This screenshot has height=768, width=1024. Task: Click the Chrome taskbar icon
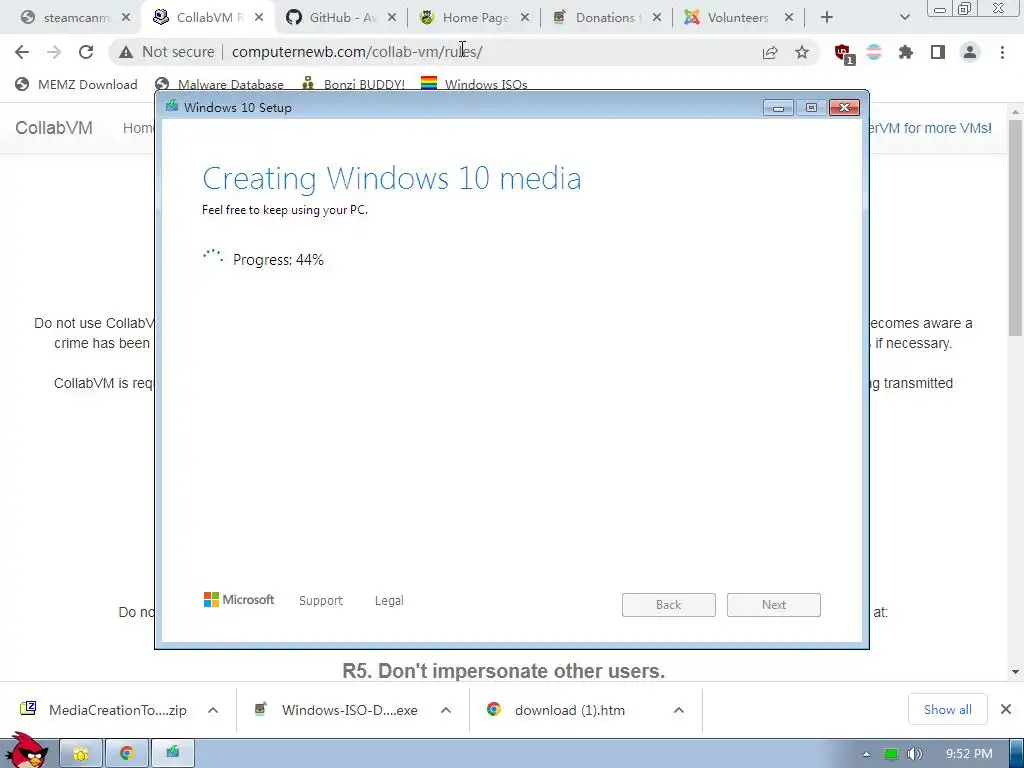point(127,754)
